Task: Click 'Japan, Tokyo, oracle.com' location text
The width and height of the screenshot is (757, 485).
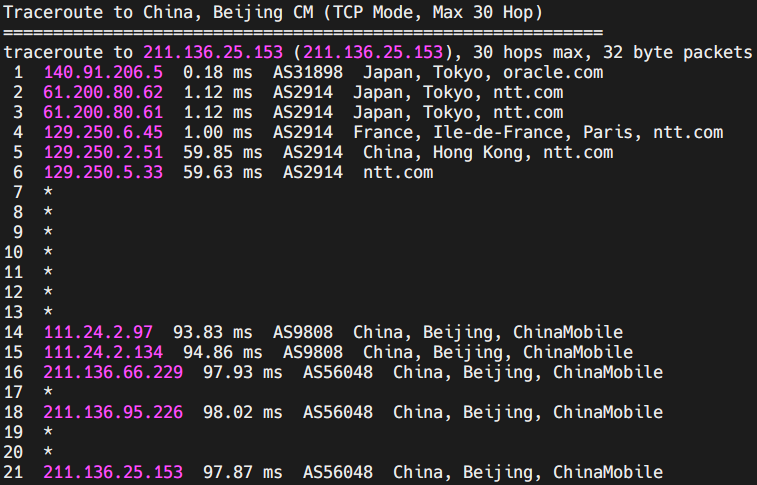Action: 483,72
